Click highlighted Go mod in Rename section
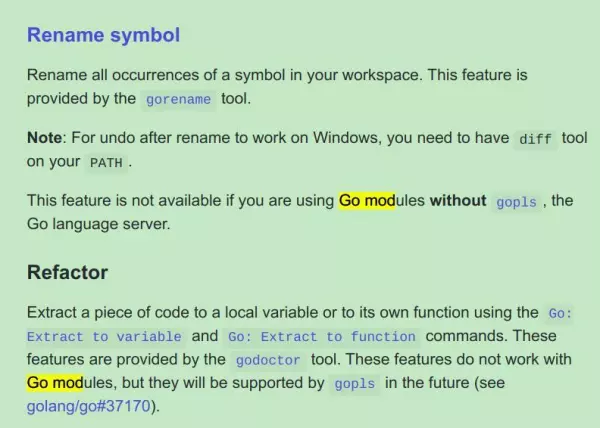This screenshot has width=600, height=428. [x=367, y=200]
